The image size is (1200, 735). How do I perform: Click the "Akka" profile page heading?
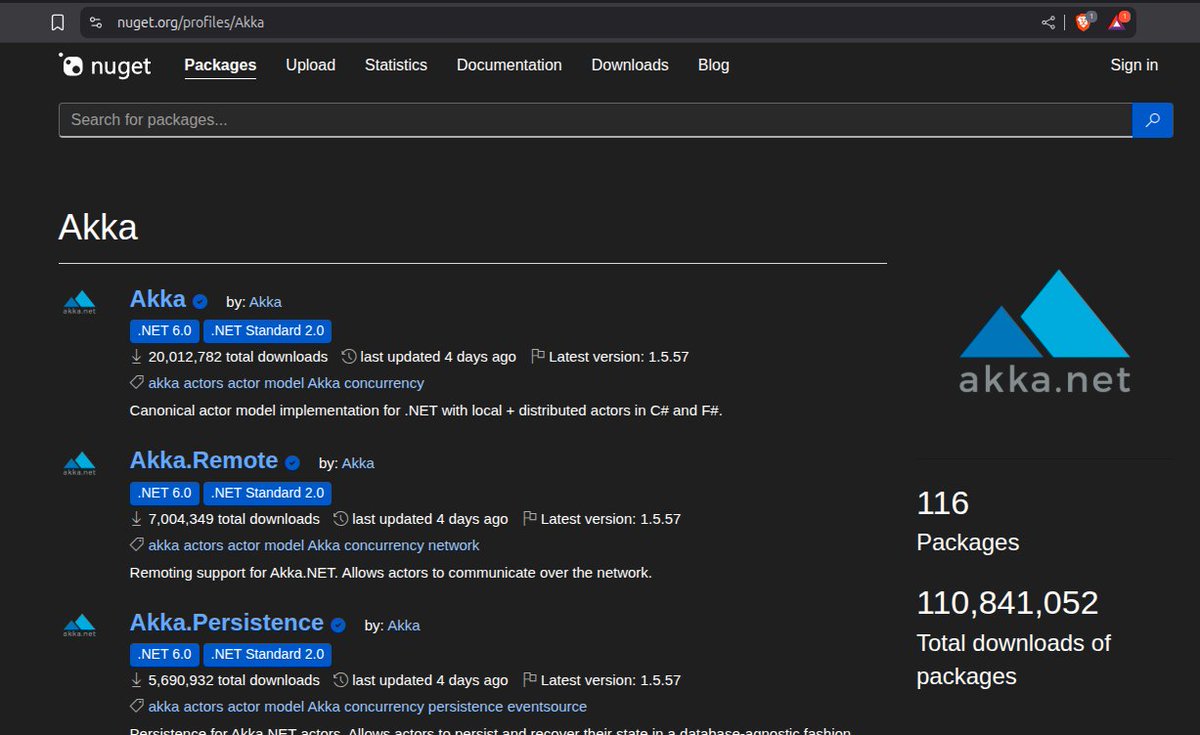click(x=98, y=227)
